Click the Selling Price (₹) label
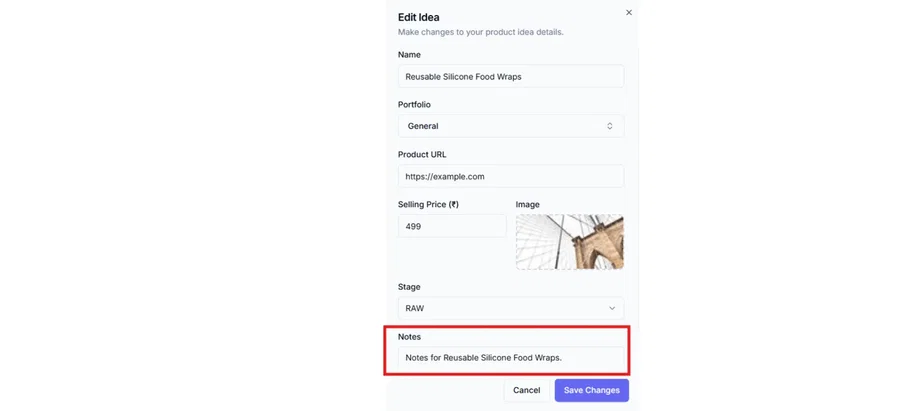This screenshot has height=411, width=920. click(x=428, y=204)
